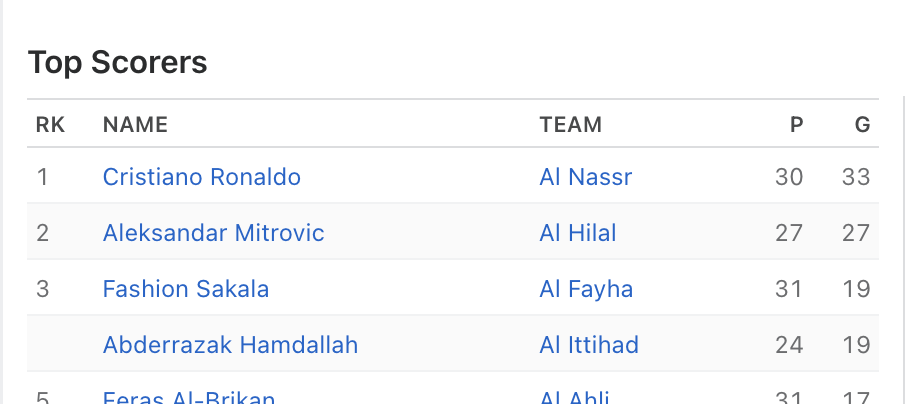Open Feras Al-Brikan player link
Viewport: 916px width, 404px height.
click(x=189, y=397)
